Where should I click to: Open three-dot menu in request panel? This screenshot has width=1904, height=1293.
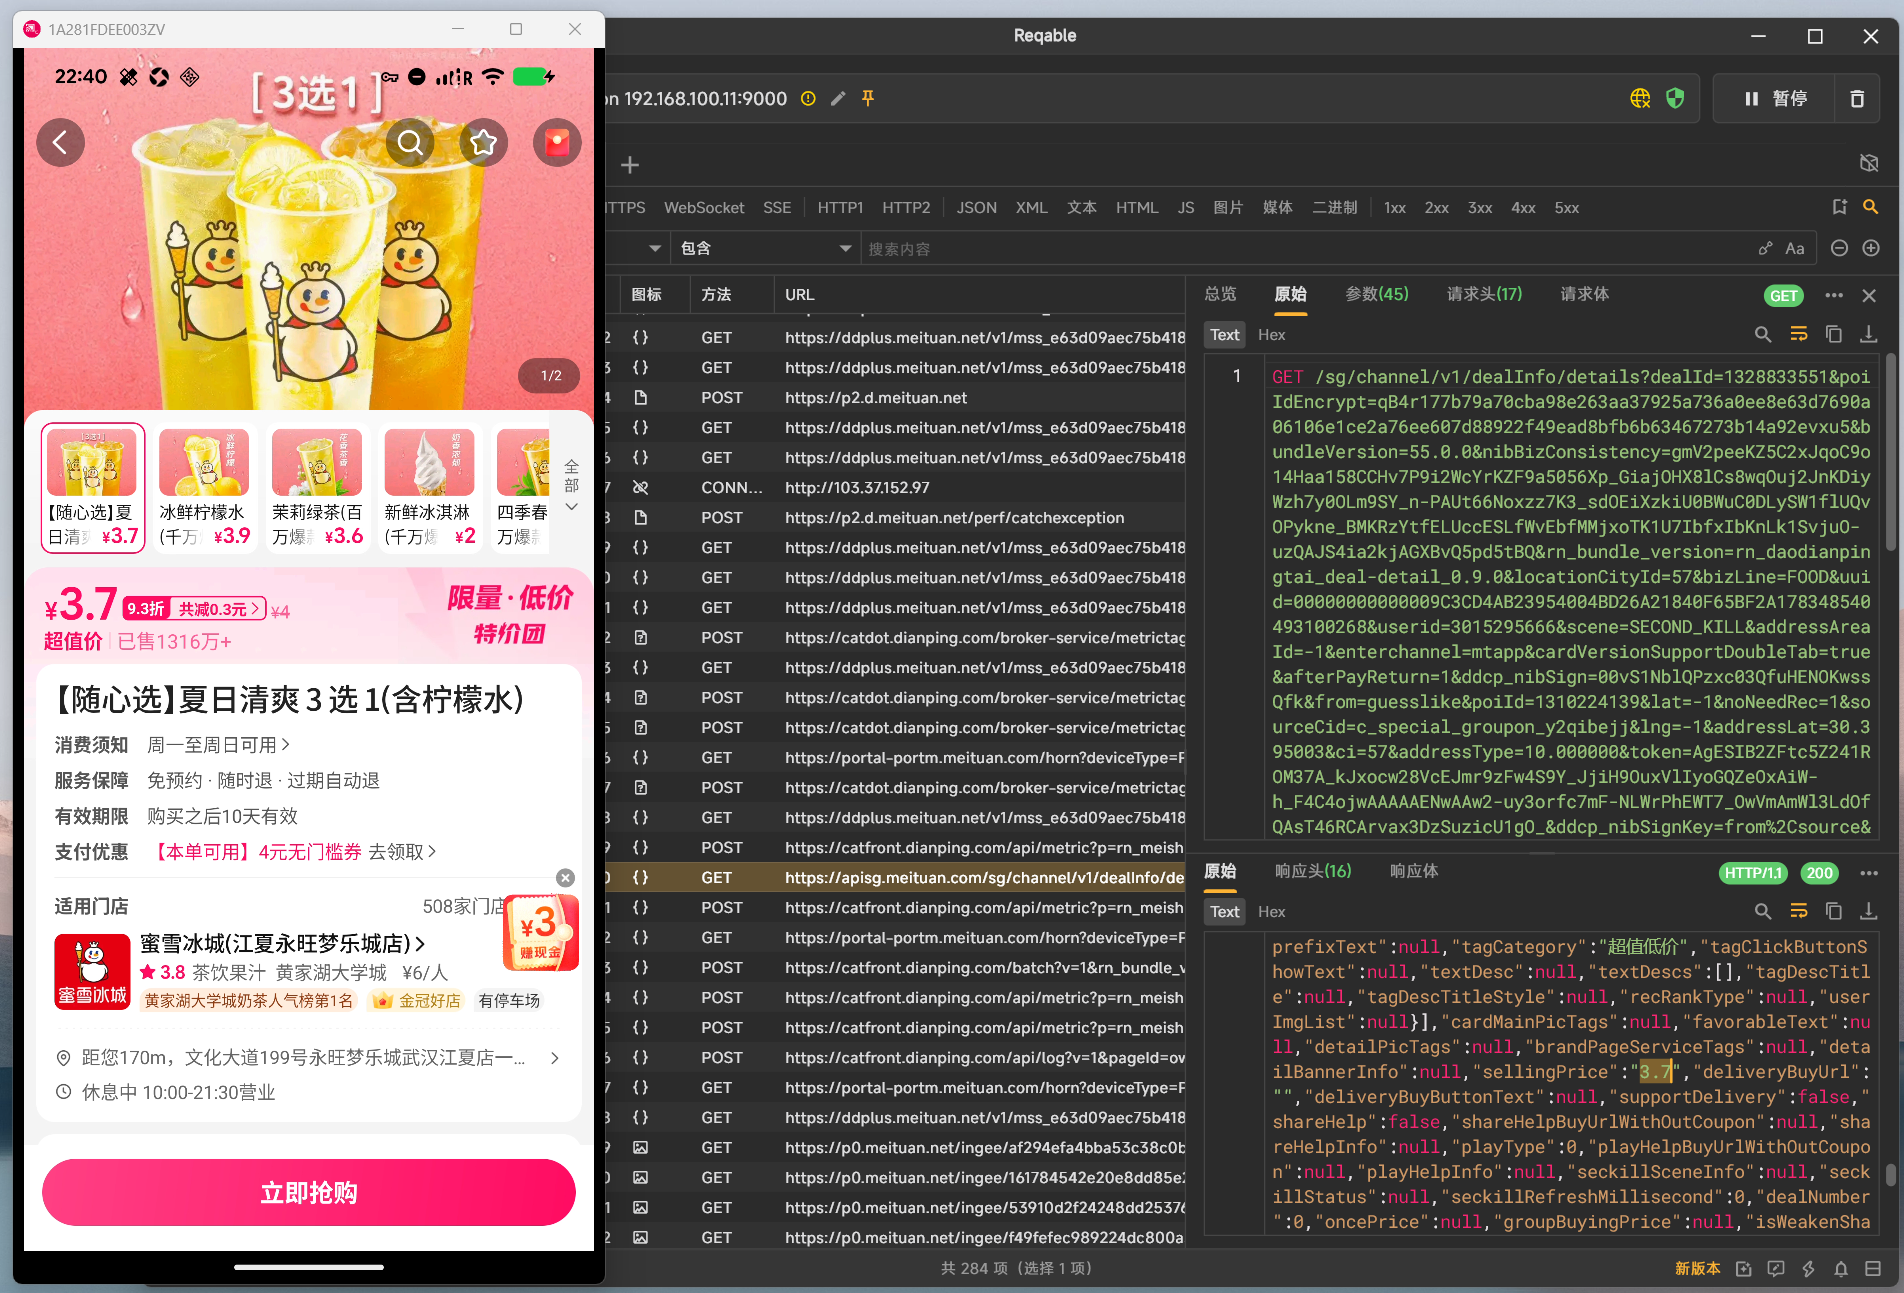tap(1833, 295)
